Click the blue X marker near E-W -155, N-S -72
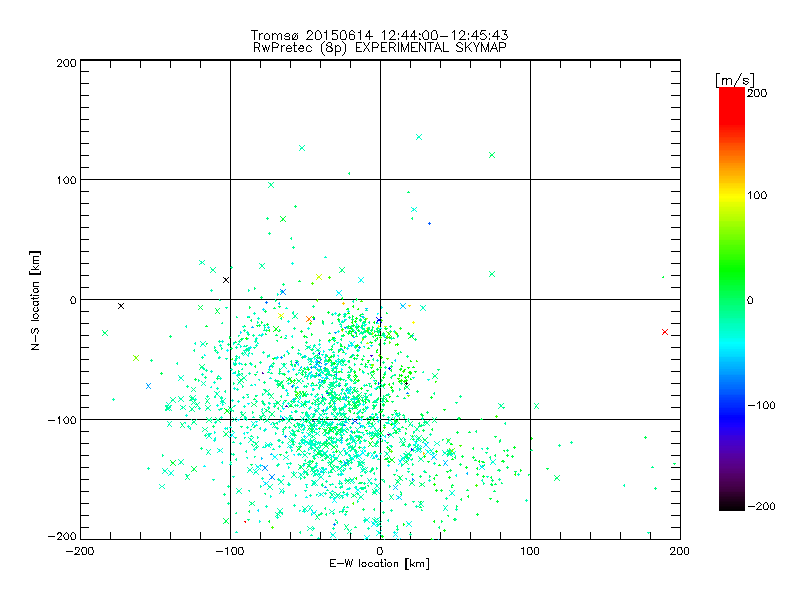Image resolution: width=800 pixels, height=600 pixels. click(x=148, y=386)
